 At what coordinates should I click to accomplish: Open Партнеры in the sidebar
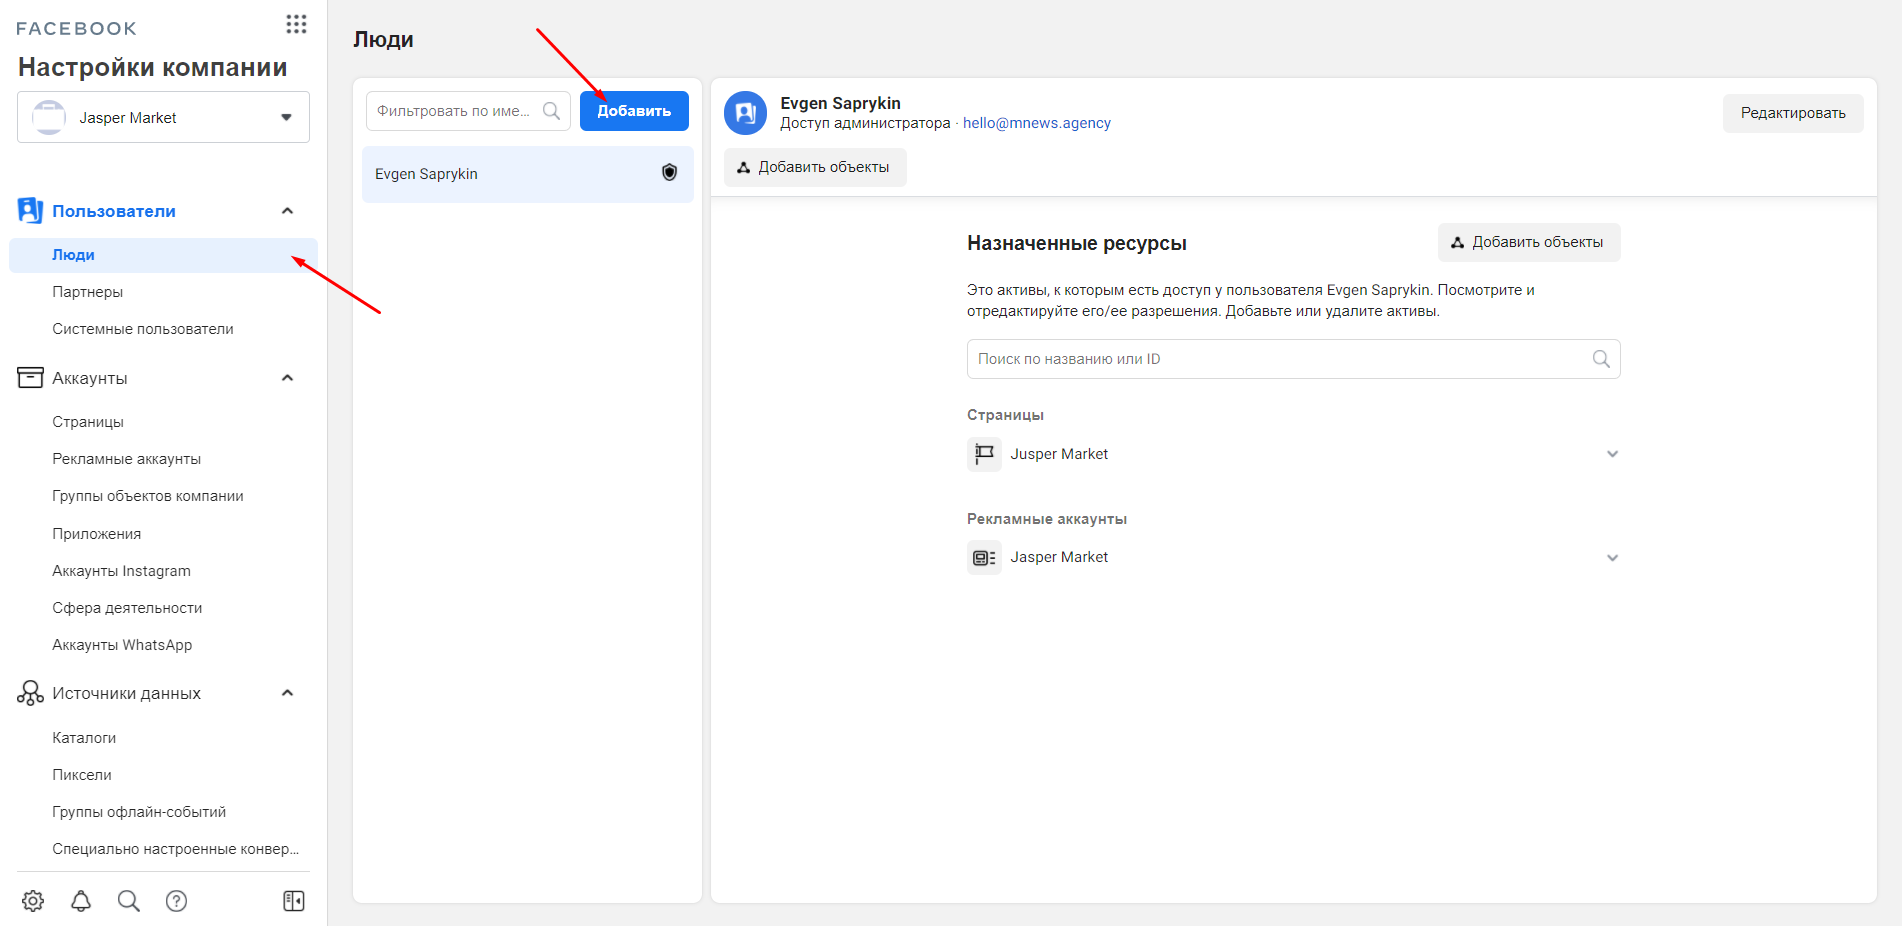point(88,292)
